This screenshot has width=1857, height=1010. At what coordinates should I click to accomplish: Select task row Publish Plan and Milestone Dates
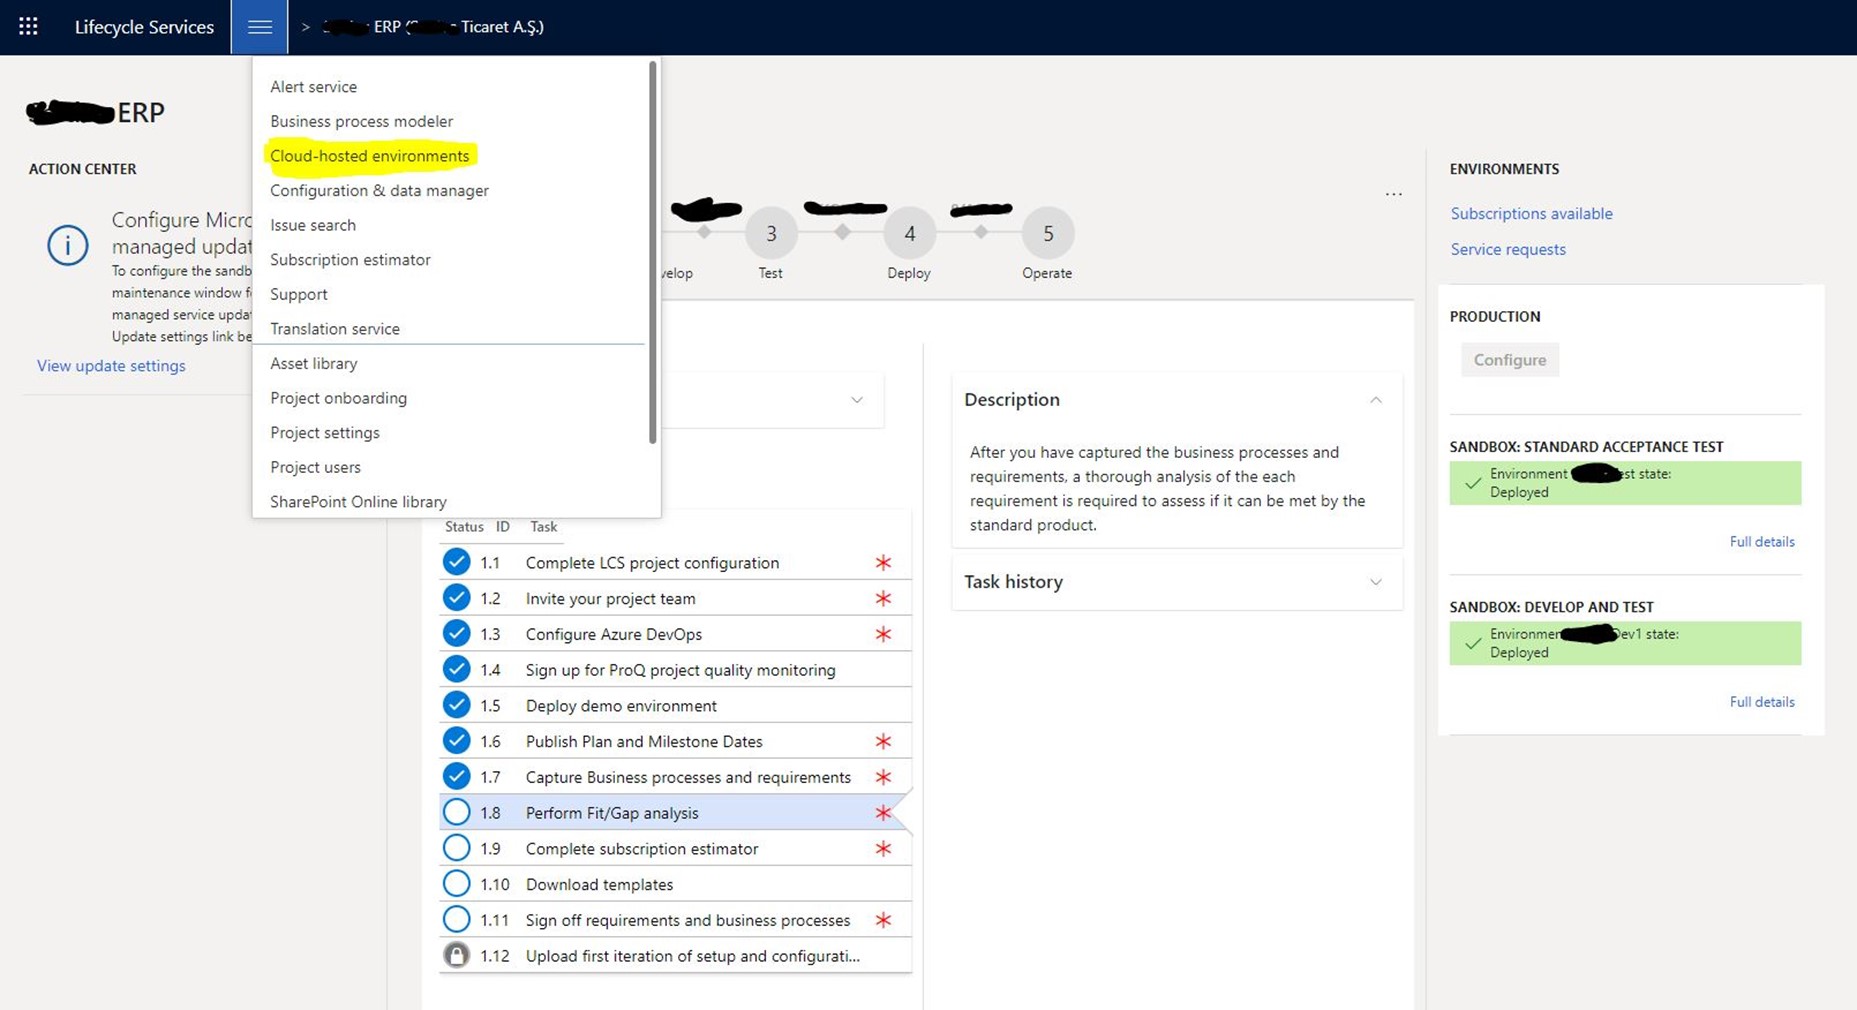675,741
